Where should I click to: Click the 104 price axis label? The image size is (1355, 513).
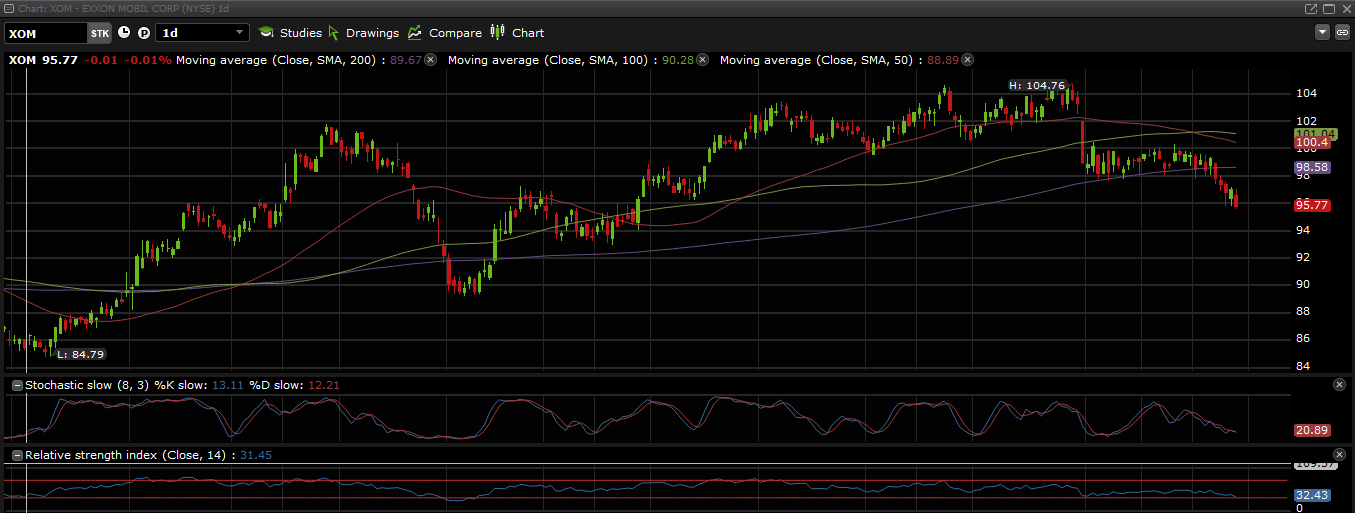pyautogui.click(x=1306, y=93)
